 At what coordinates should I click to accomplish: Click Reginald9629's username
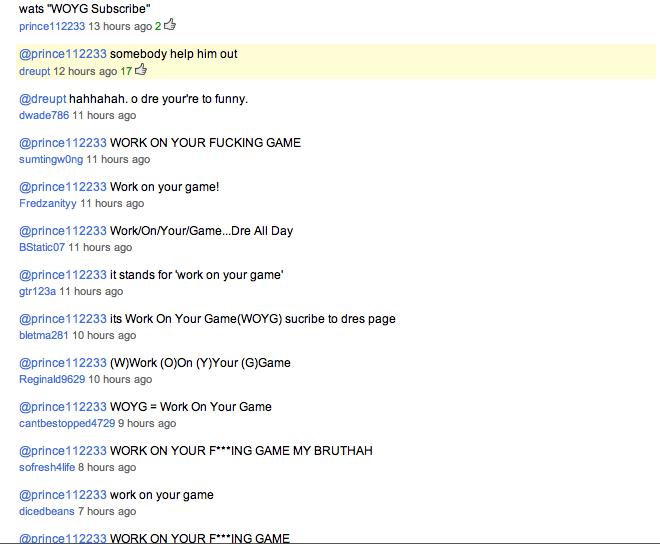pos(52,380)
